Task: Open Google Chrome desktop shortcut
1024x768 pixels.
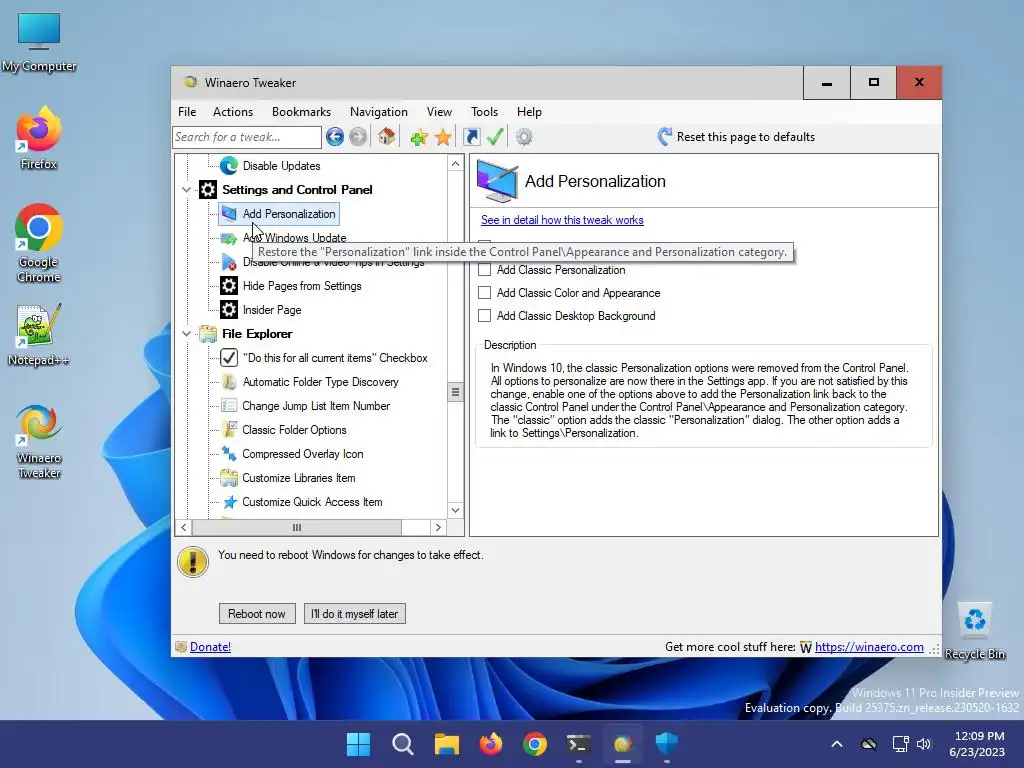Action: coord(39,243)
